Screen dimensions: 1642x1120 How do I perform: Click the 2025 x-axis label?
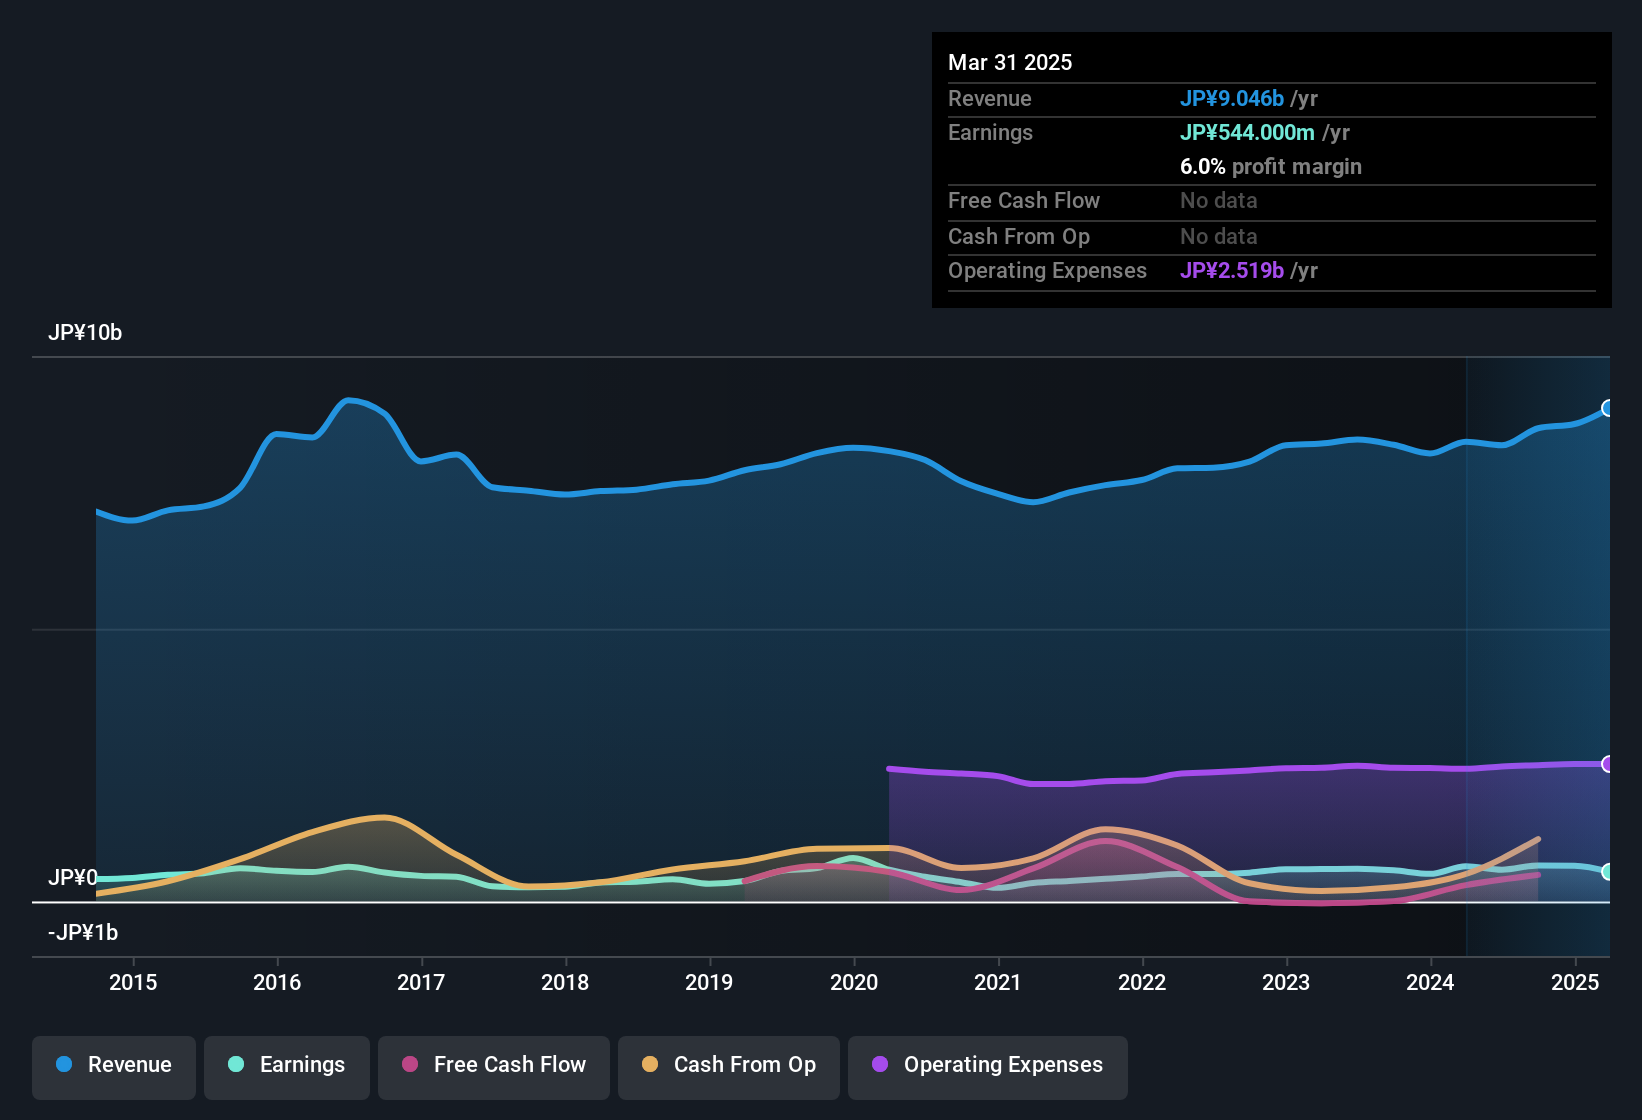[1575, 982]
